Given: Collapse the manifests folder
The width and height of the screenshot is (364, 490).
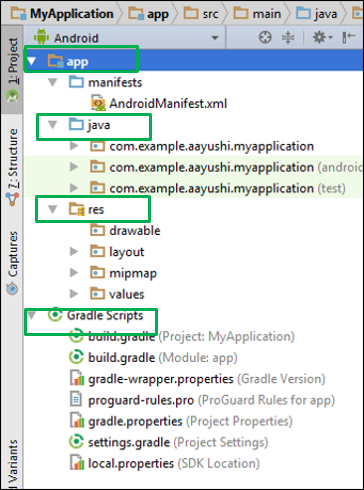Looking at the screenshot, I should click(x=53, y=82).
